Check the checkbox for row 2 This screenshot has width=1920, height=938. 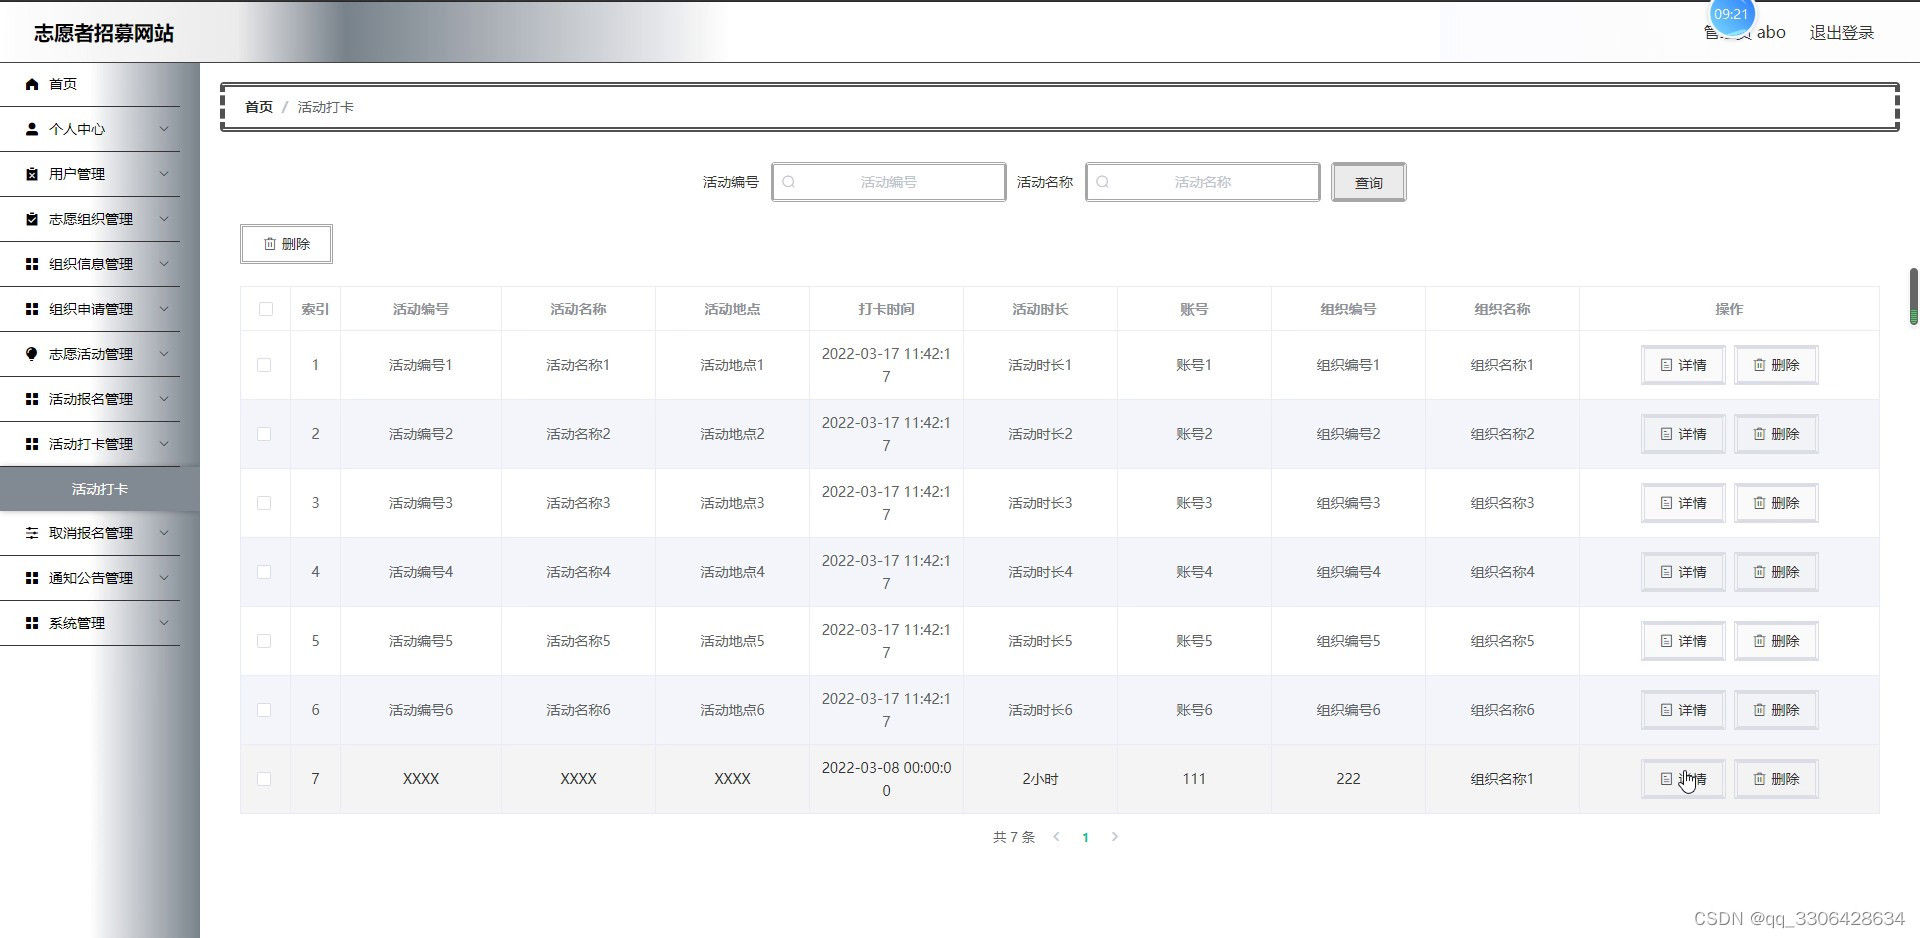click(264, 434)
